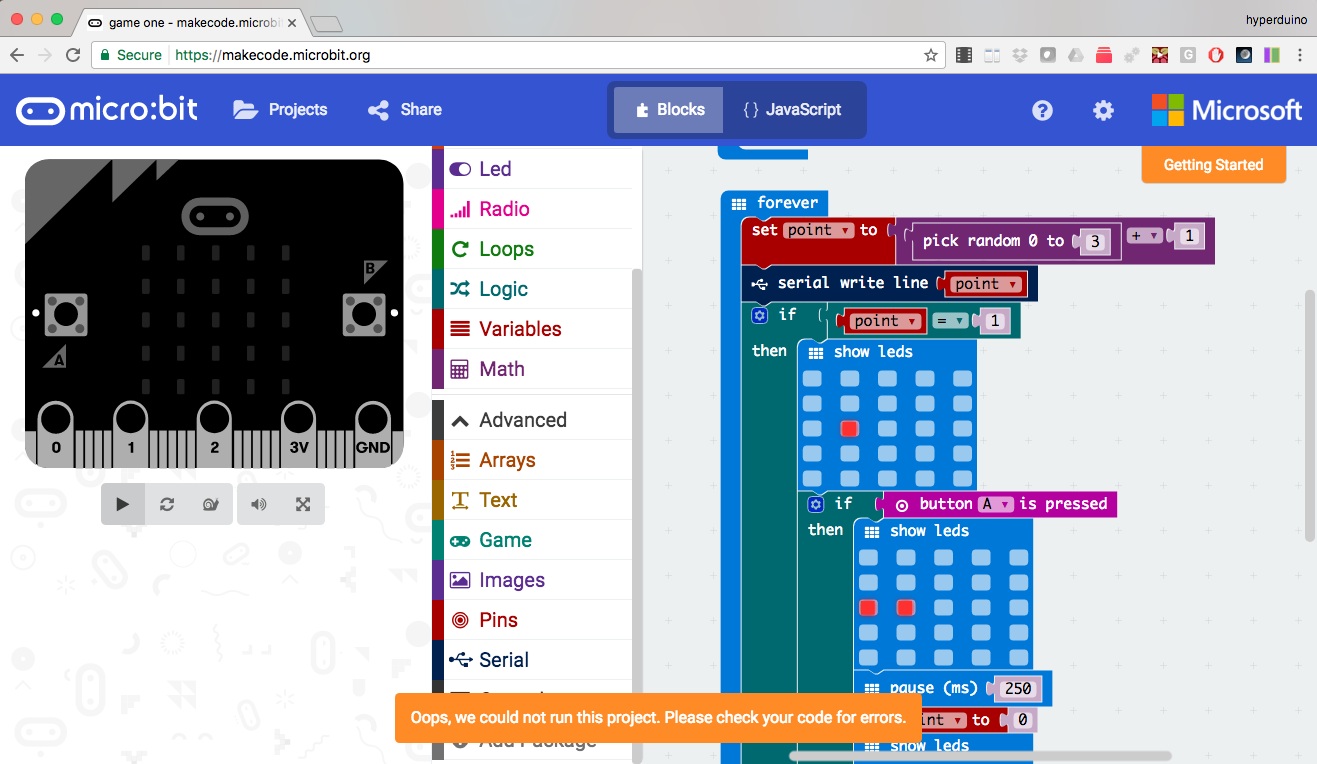Open the Help question mark menu
The image size is (1317, 764).
[1042, 110]
